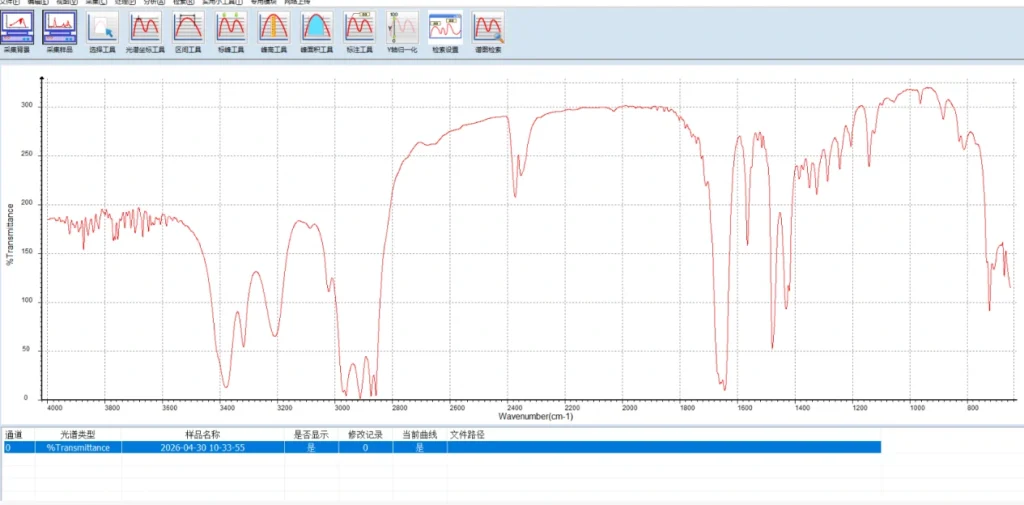Screen dimensions: 1024x505
Task: Select sample name 2026-04-30 10-33-55
Action: click(202, 448)
